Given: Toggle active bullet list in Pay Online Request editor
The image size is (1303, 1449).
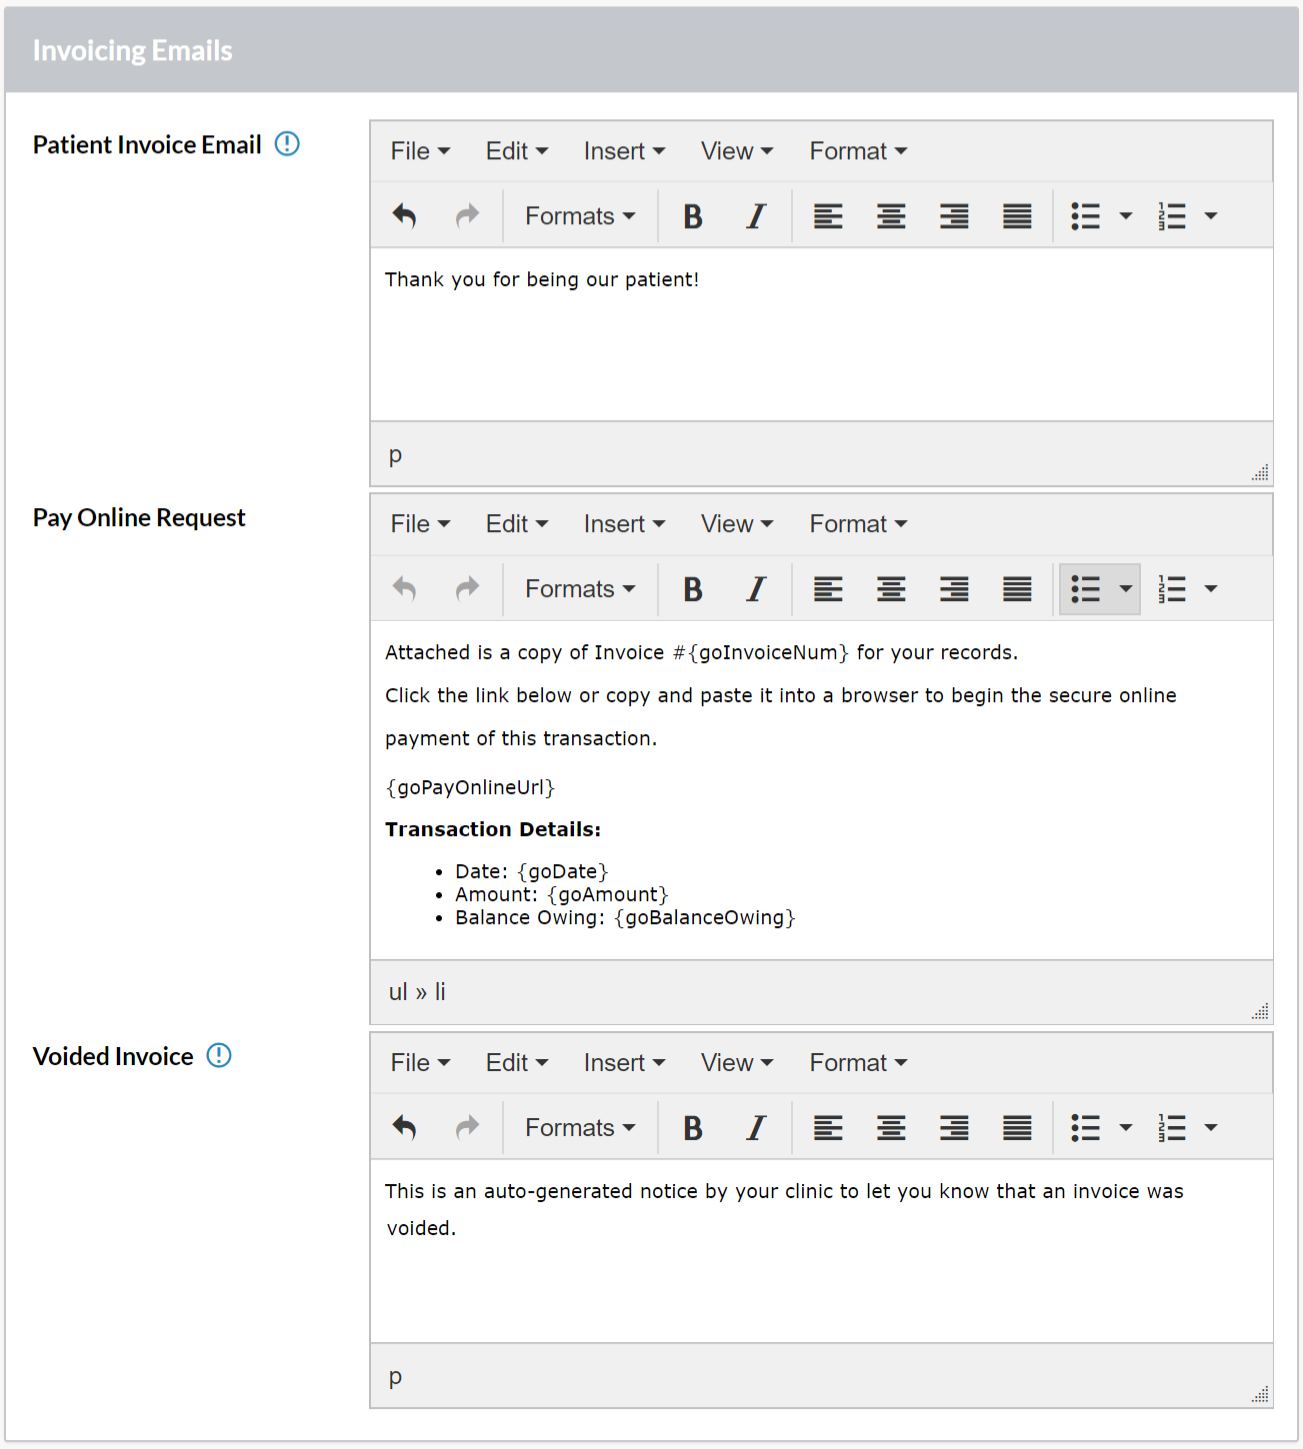Looking at the screenshot, I should point(1086,589).
